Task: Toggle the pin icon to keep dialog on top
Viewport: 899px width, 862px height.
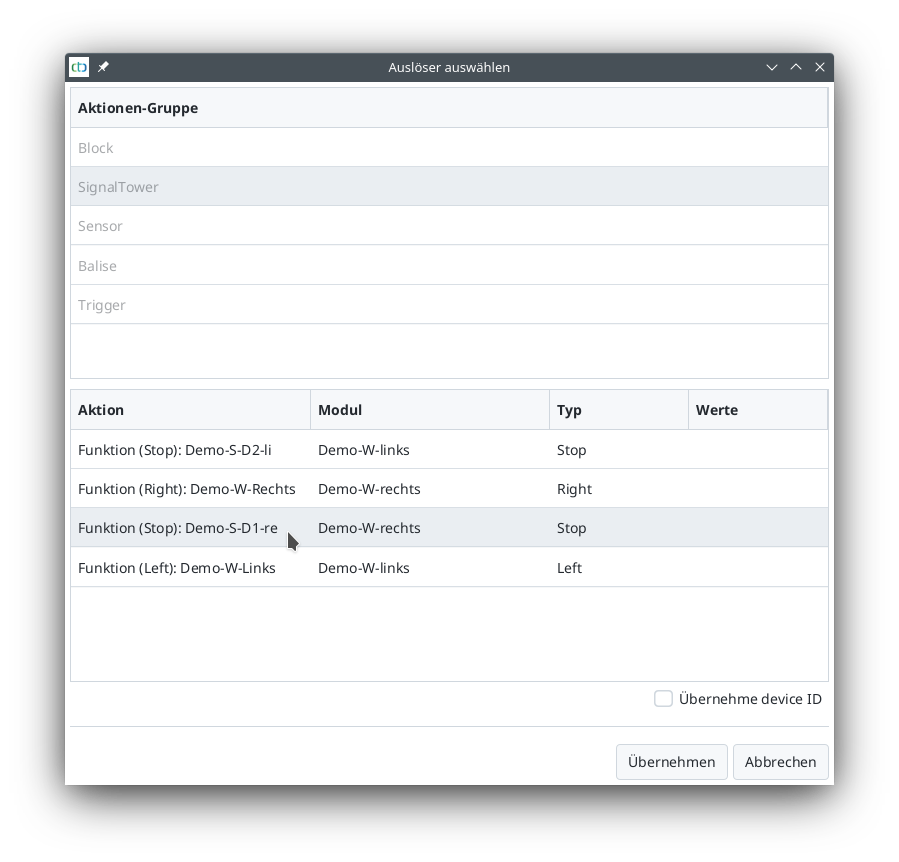Action: point(103,67)
